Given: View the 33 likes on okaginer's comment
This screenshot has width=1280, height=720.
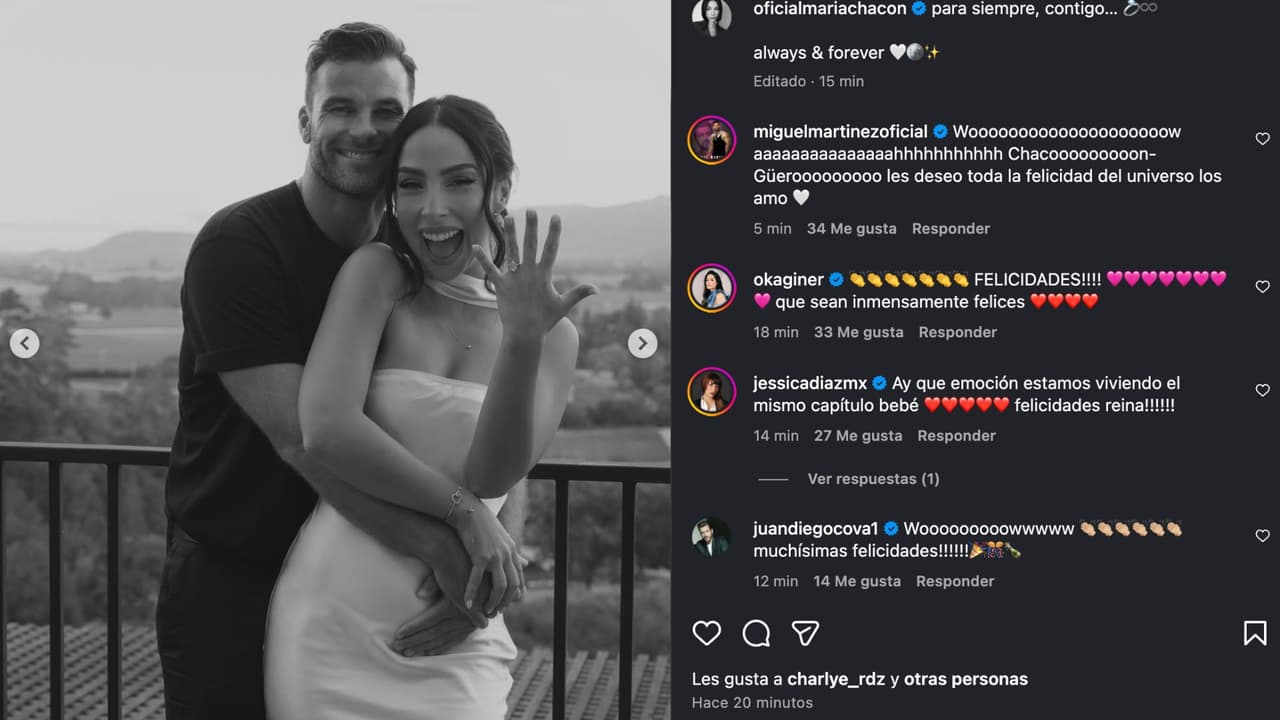Looking at the screenshot, I should (x=858, y=332).
